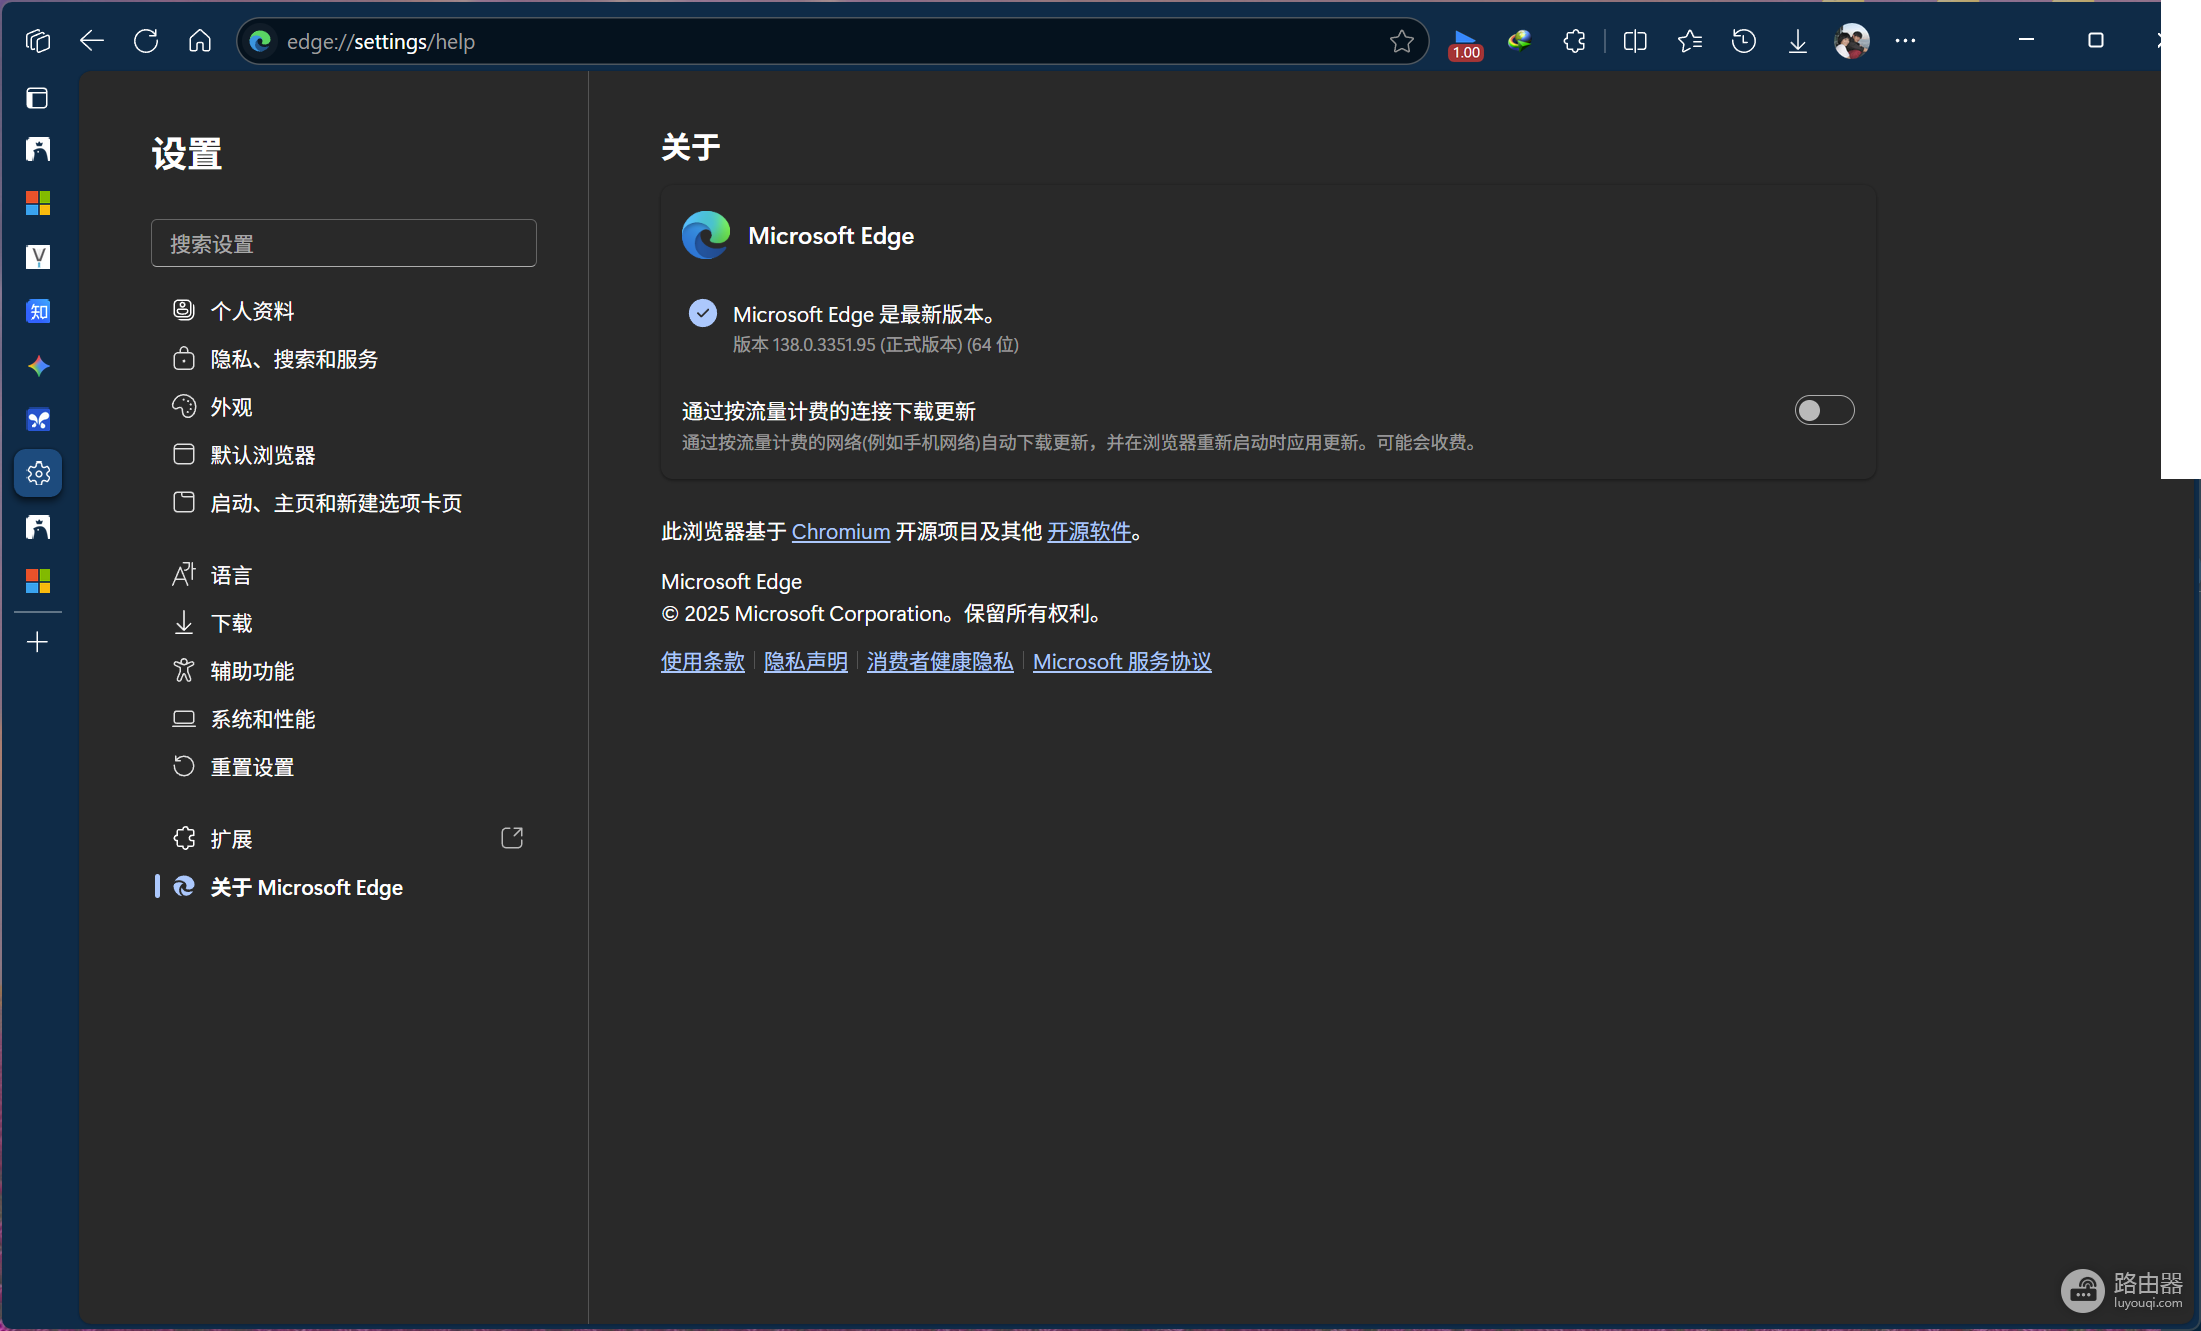Switch to the blue butterfly tab in sidebar
Screen dimensions: 2201x1331
click(38, 420)
